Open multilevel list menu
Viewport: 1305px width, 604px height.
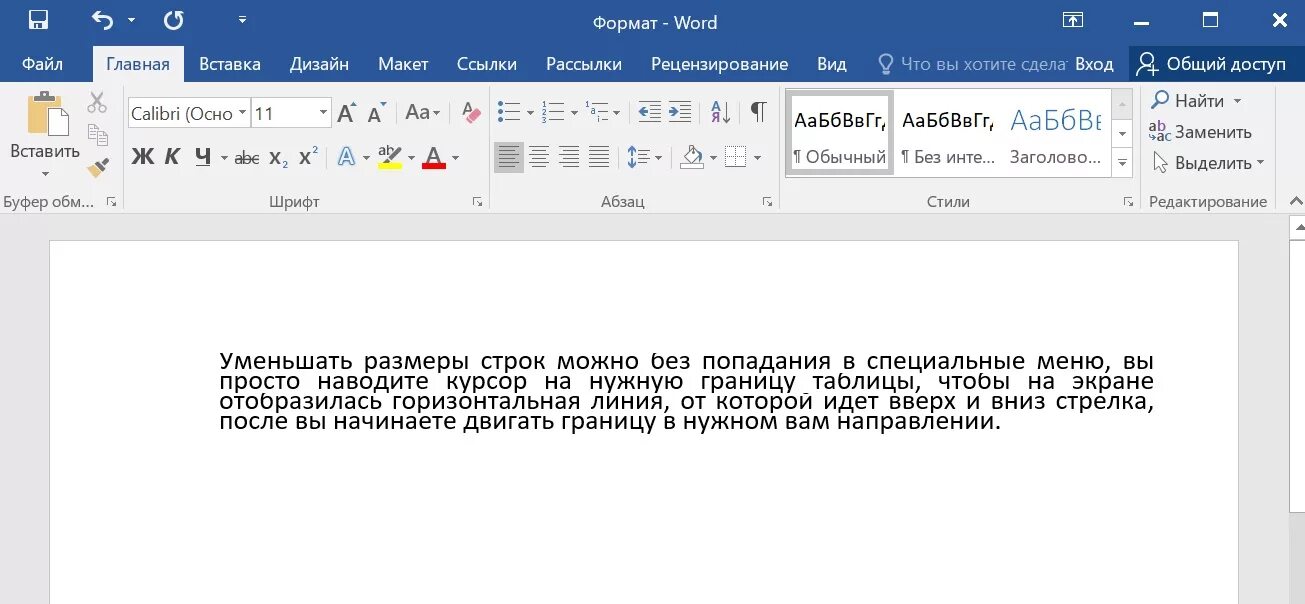click(x=602, y=112)
